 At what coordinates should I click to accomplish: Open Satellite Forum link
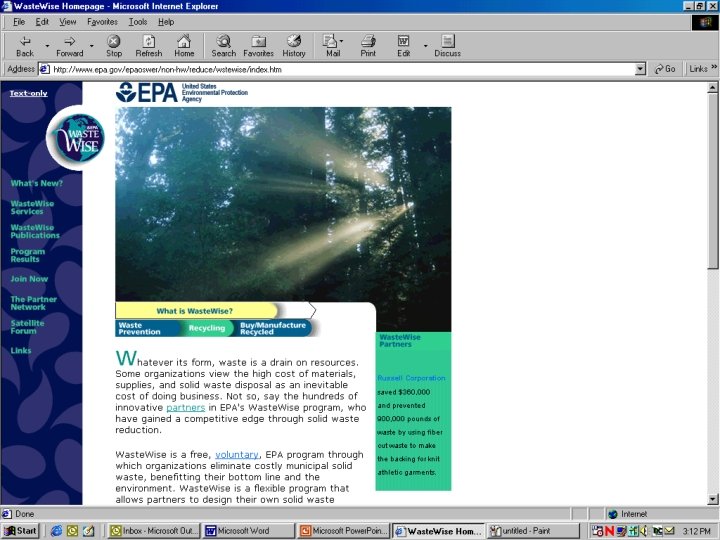[27, 327]
